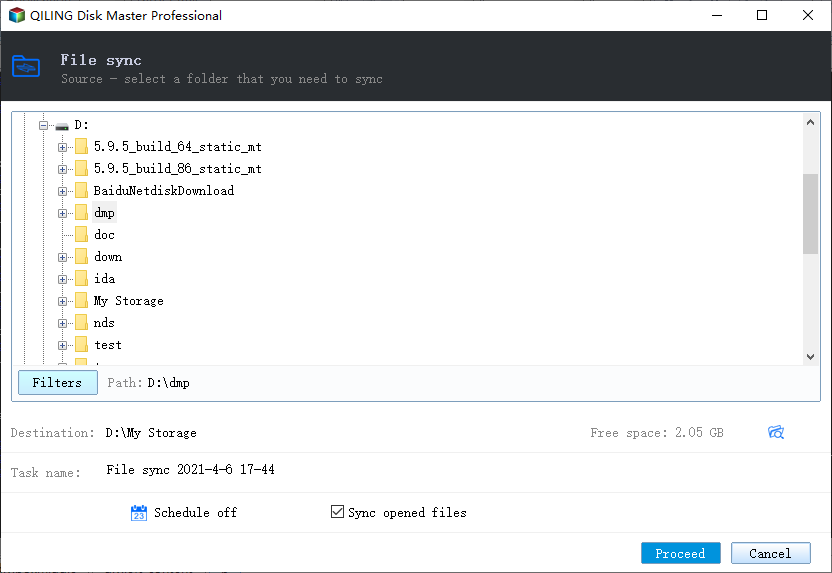Click the doc folder icon

(x=81, y=235)
